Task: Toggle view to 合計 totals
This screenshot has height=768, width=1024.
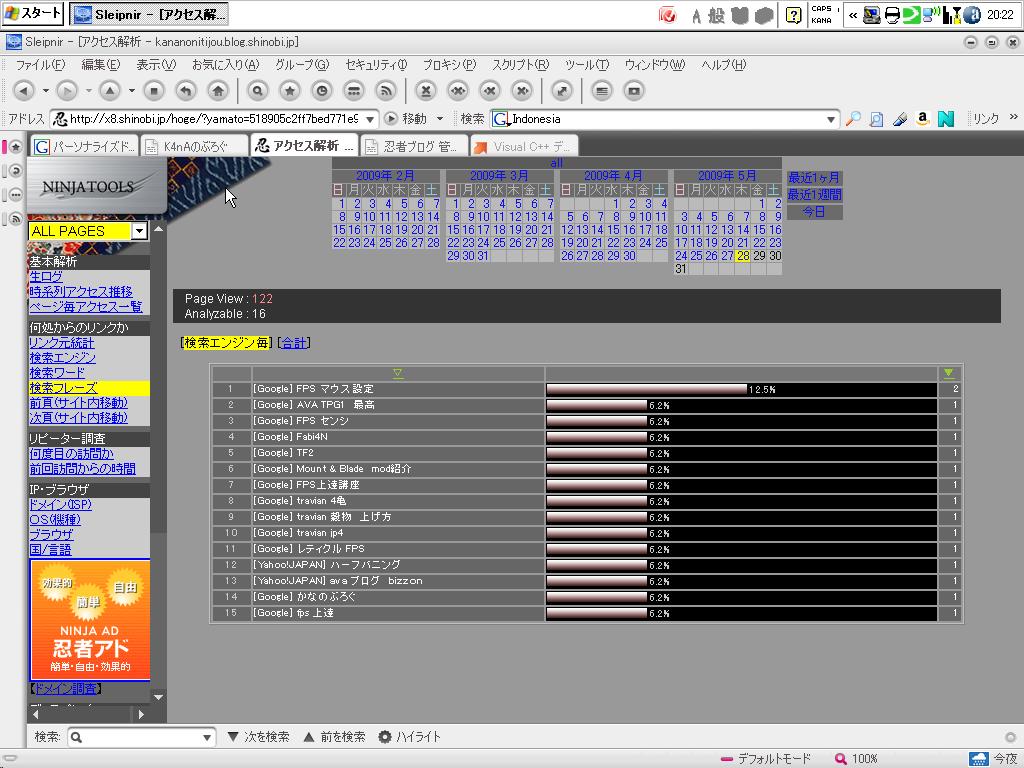Action: click(x=294, y=343)
